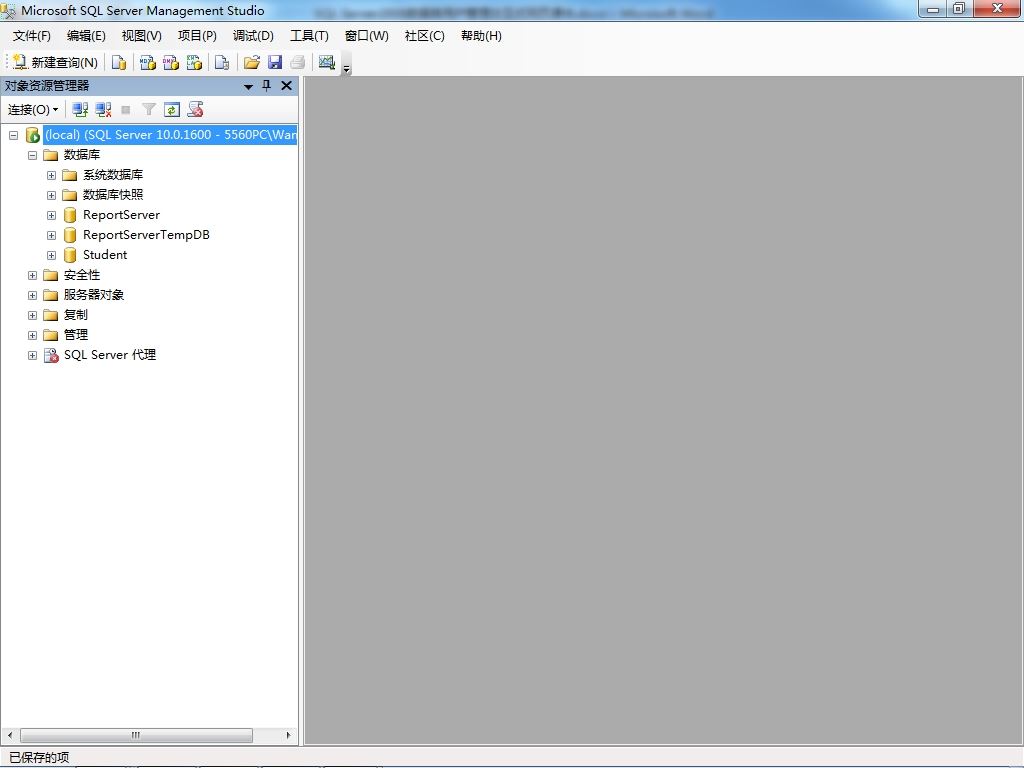The width and height of the screenshot is (1024, 768).
Task: Open the 文件(F) menu
Action: (31, 36)
